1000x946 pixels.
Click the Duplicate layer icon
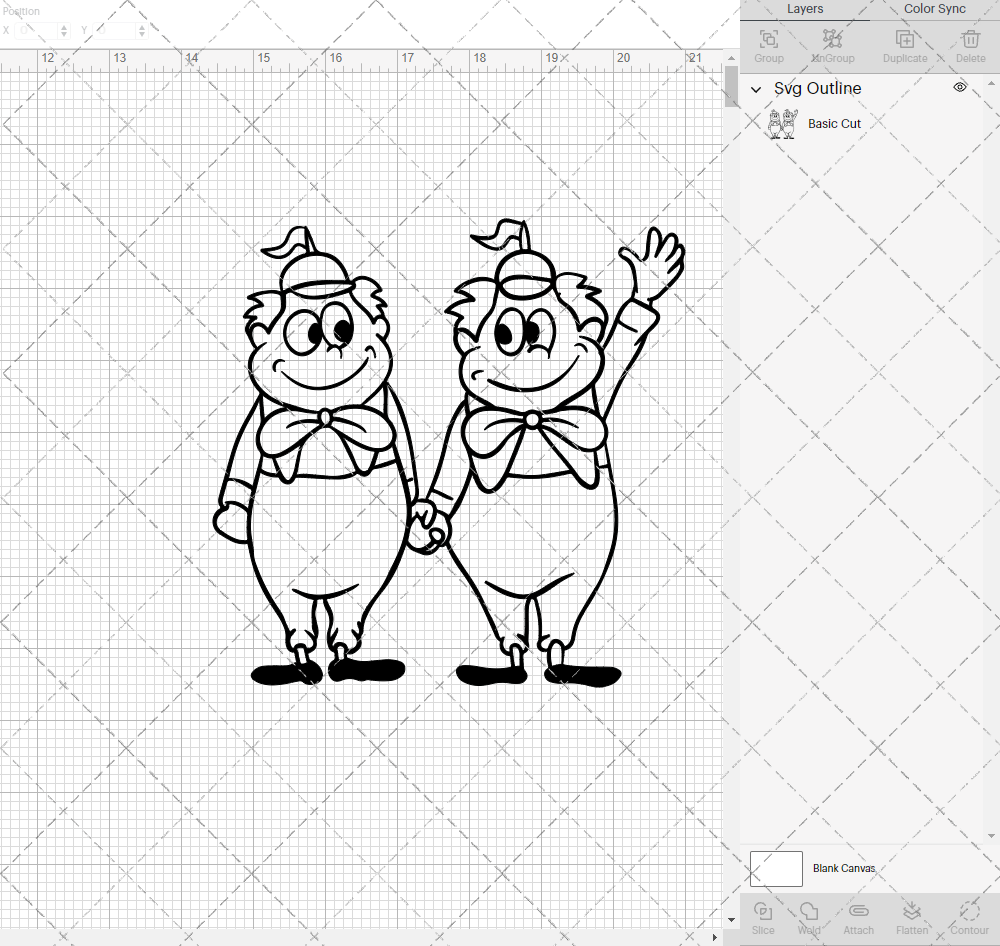tap(905, 40)
